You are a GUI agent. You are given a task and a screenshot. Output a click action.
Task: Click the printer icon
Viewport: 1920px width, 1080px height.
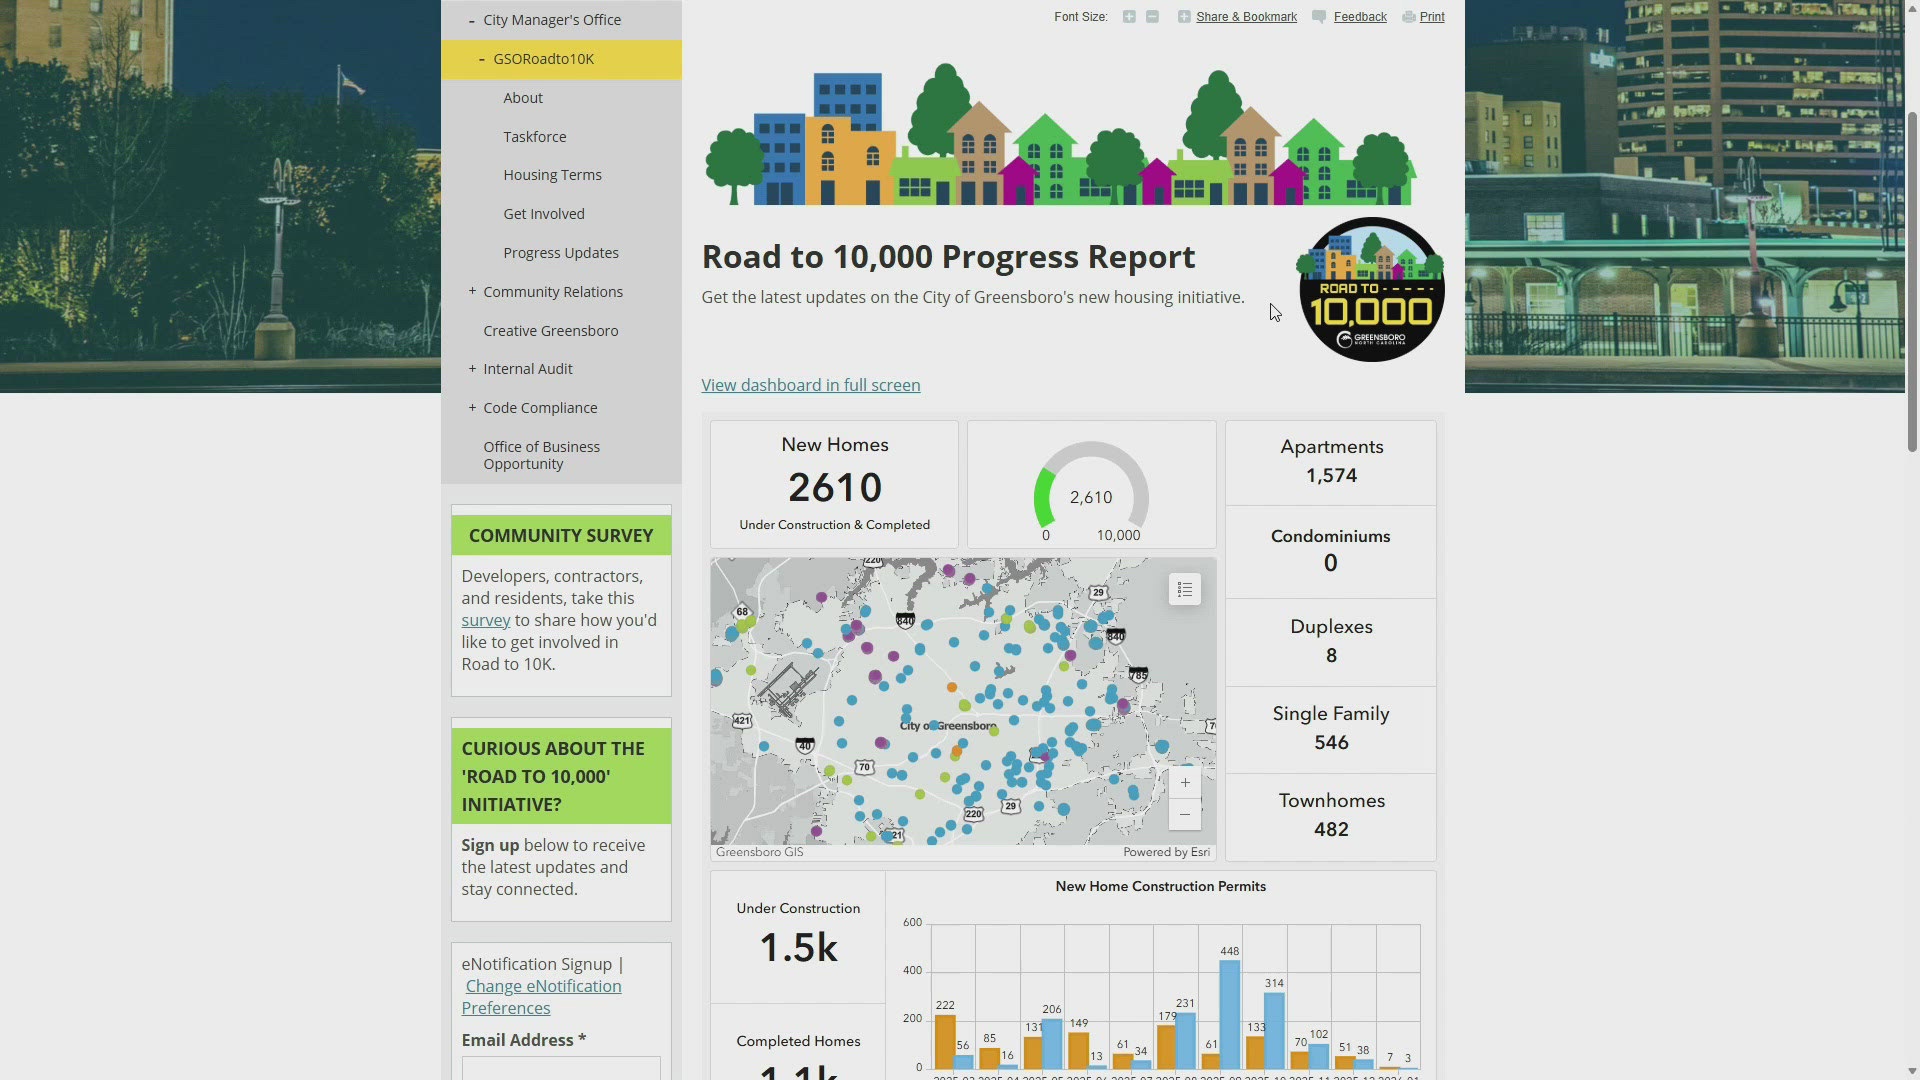point(1408,17)
